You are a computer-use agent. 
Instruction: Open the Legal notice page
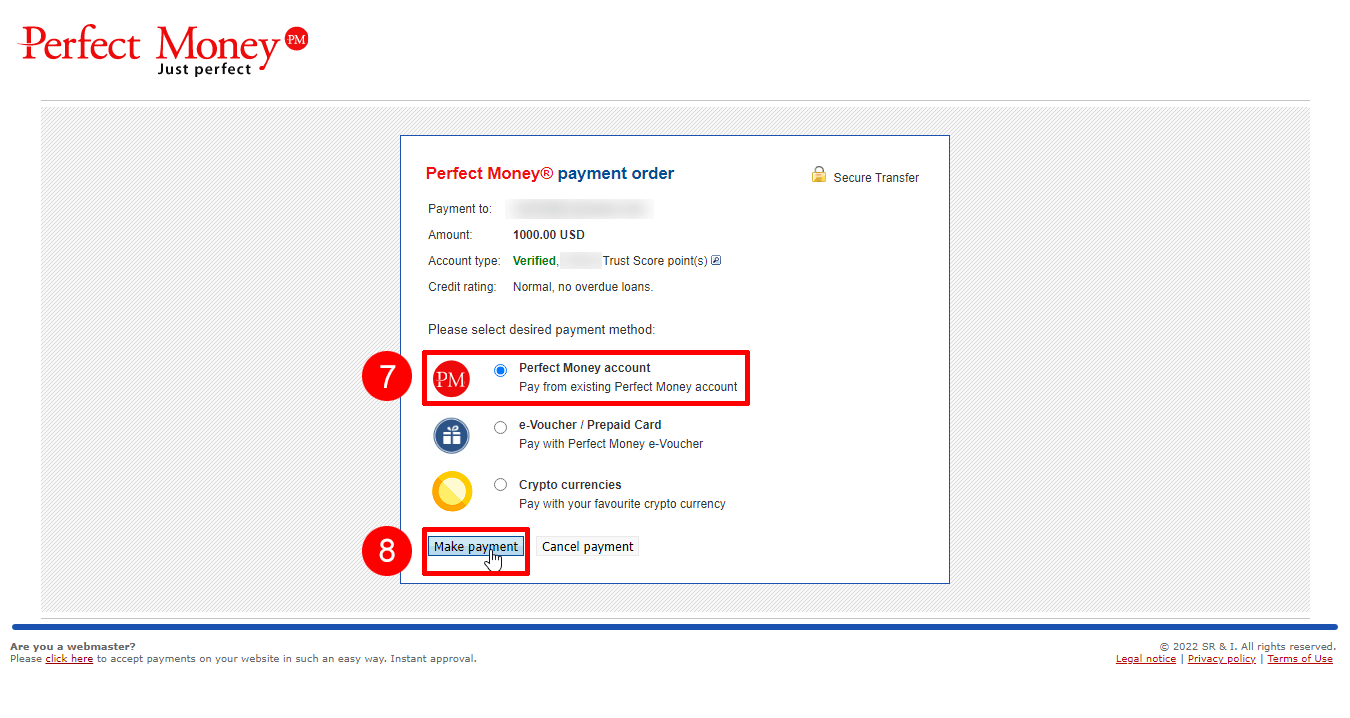click(1145, 658)
